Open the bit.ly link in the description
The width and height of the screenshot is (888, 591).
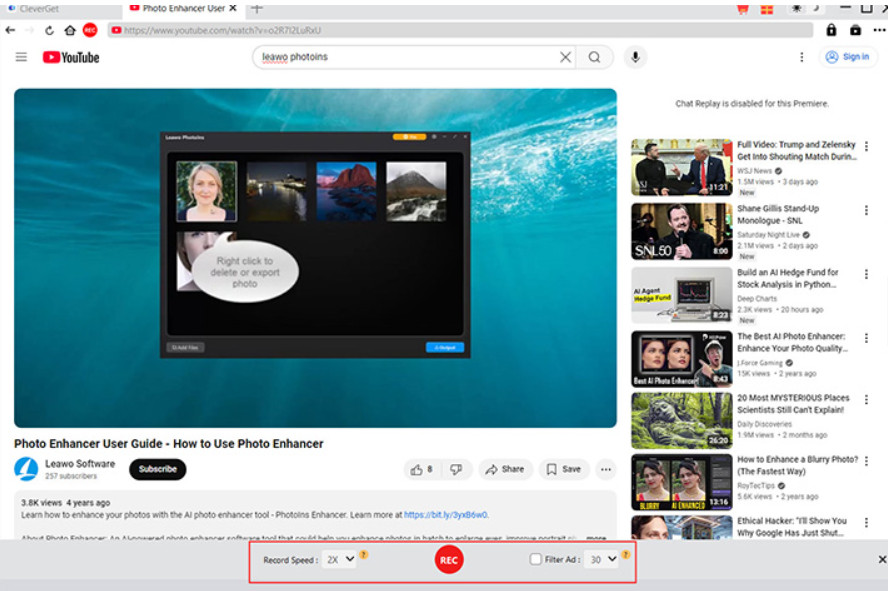(x=446, y=515)
